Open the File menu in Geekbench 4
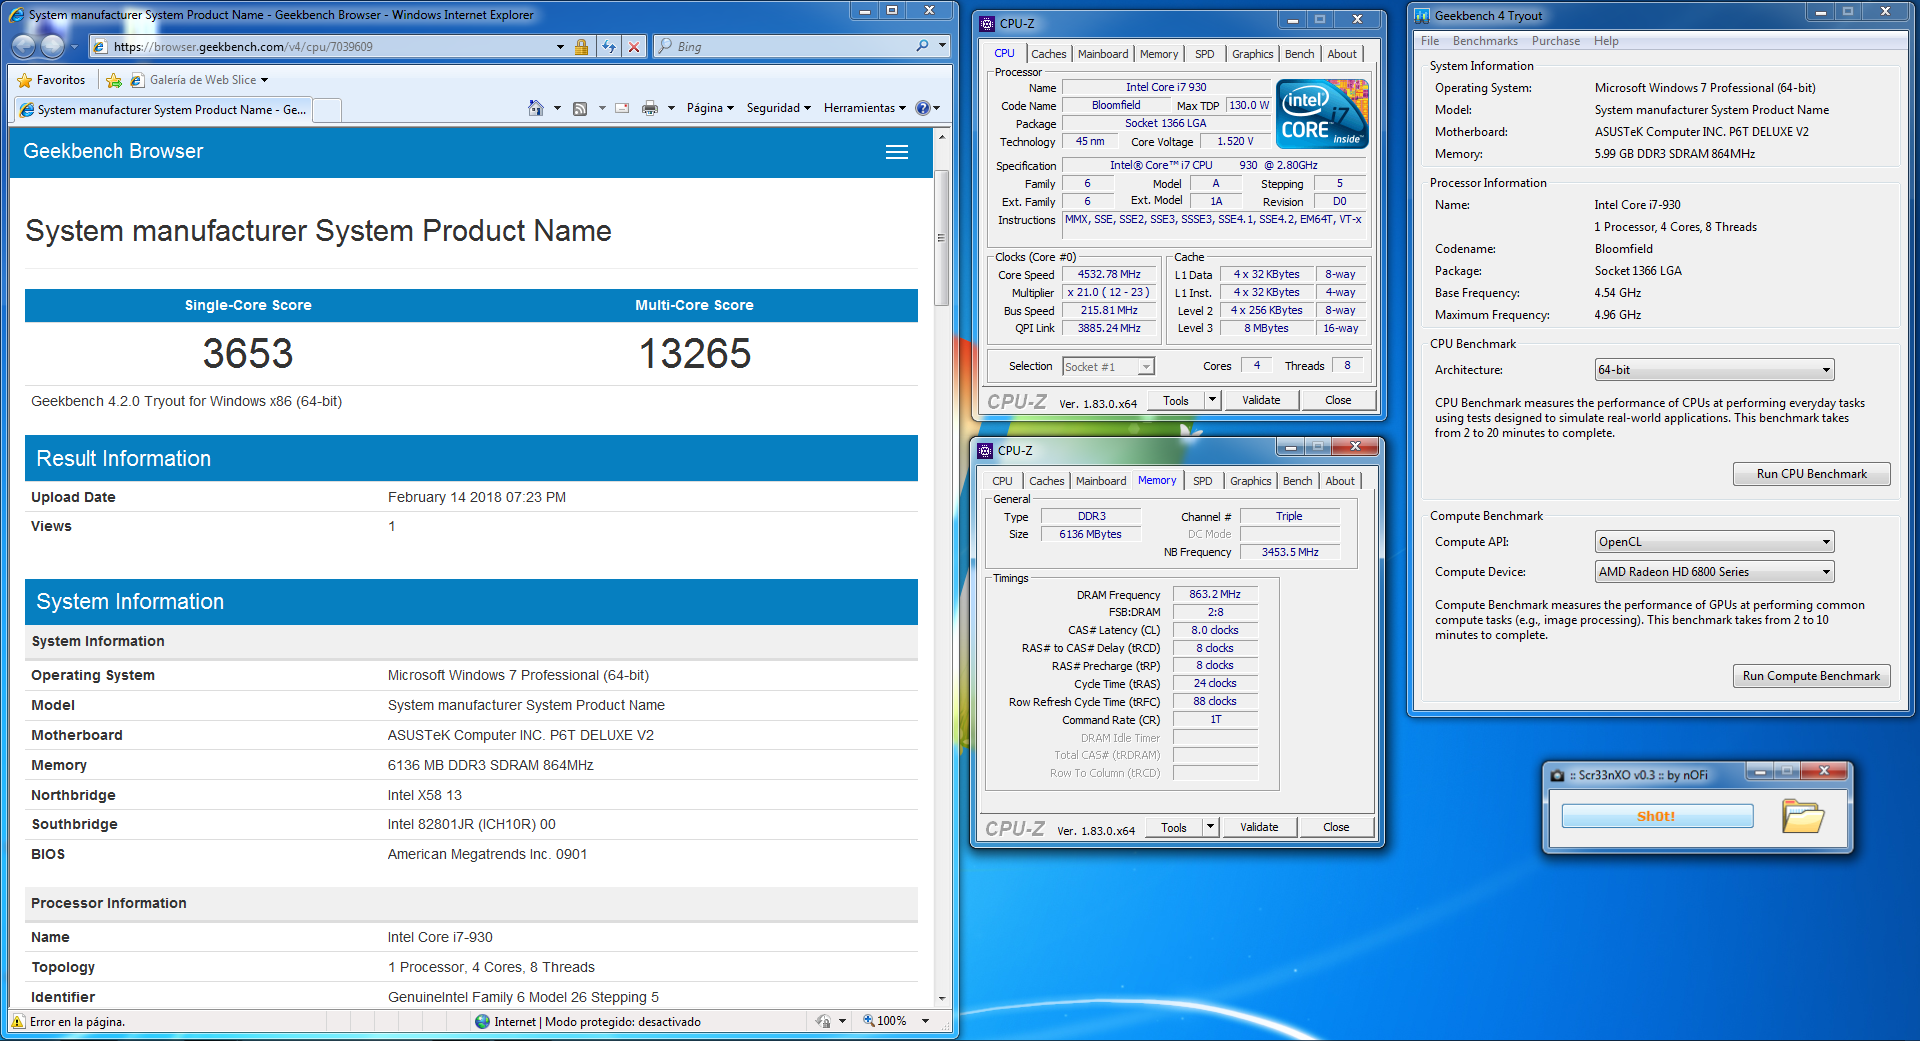This screenshot has height=1041, width=1920. (x=1430, y=41)
